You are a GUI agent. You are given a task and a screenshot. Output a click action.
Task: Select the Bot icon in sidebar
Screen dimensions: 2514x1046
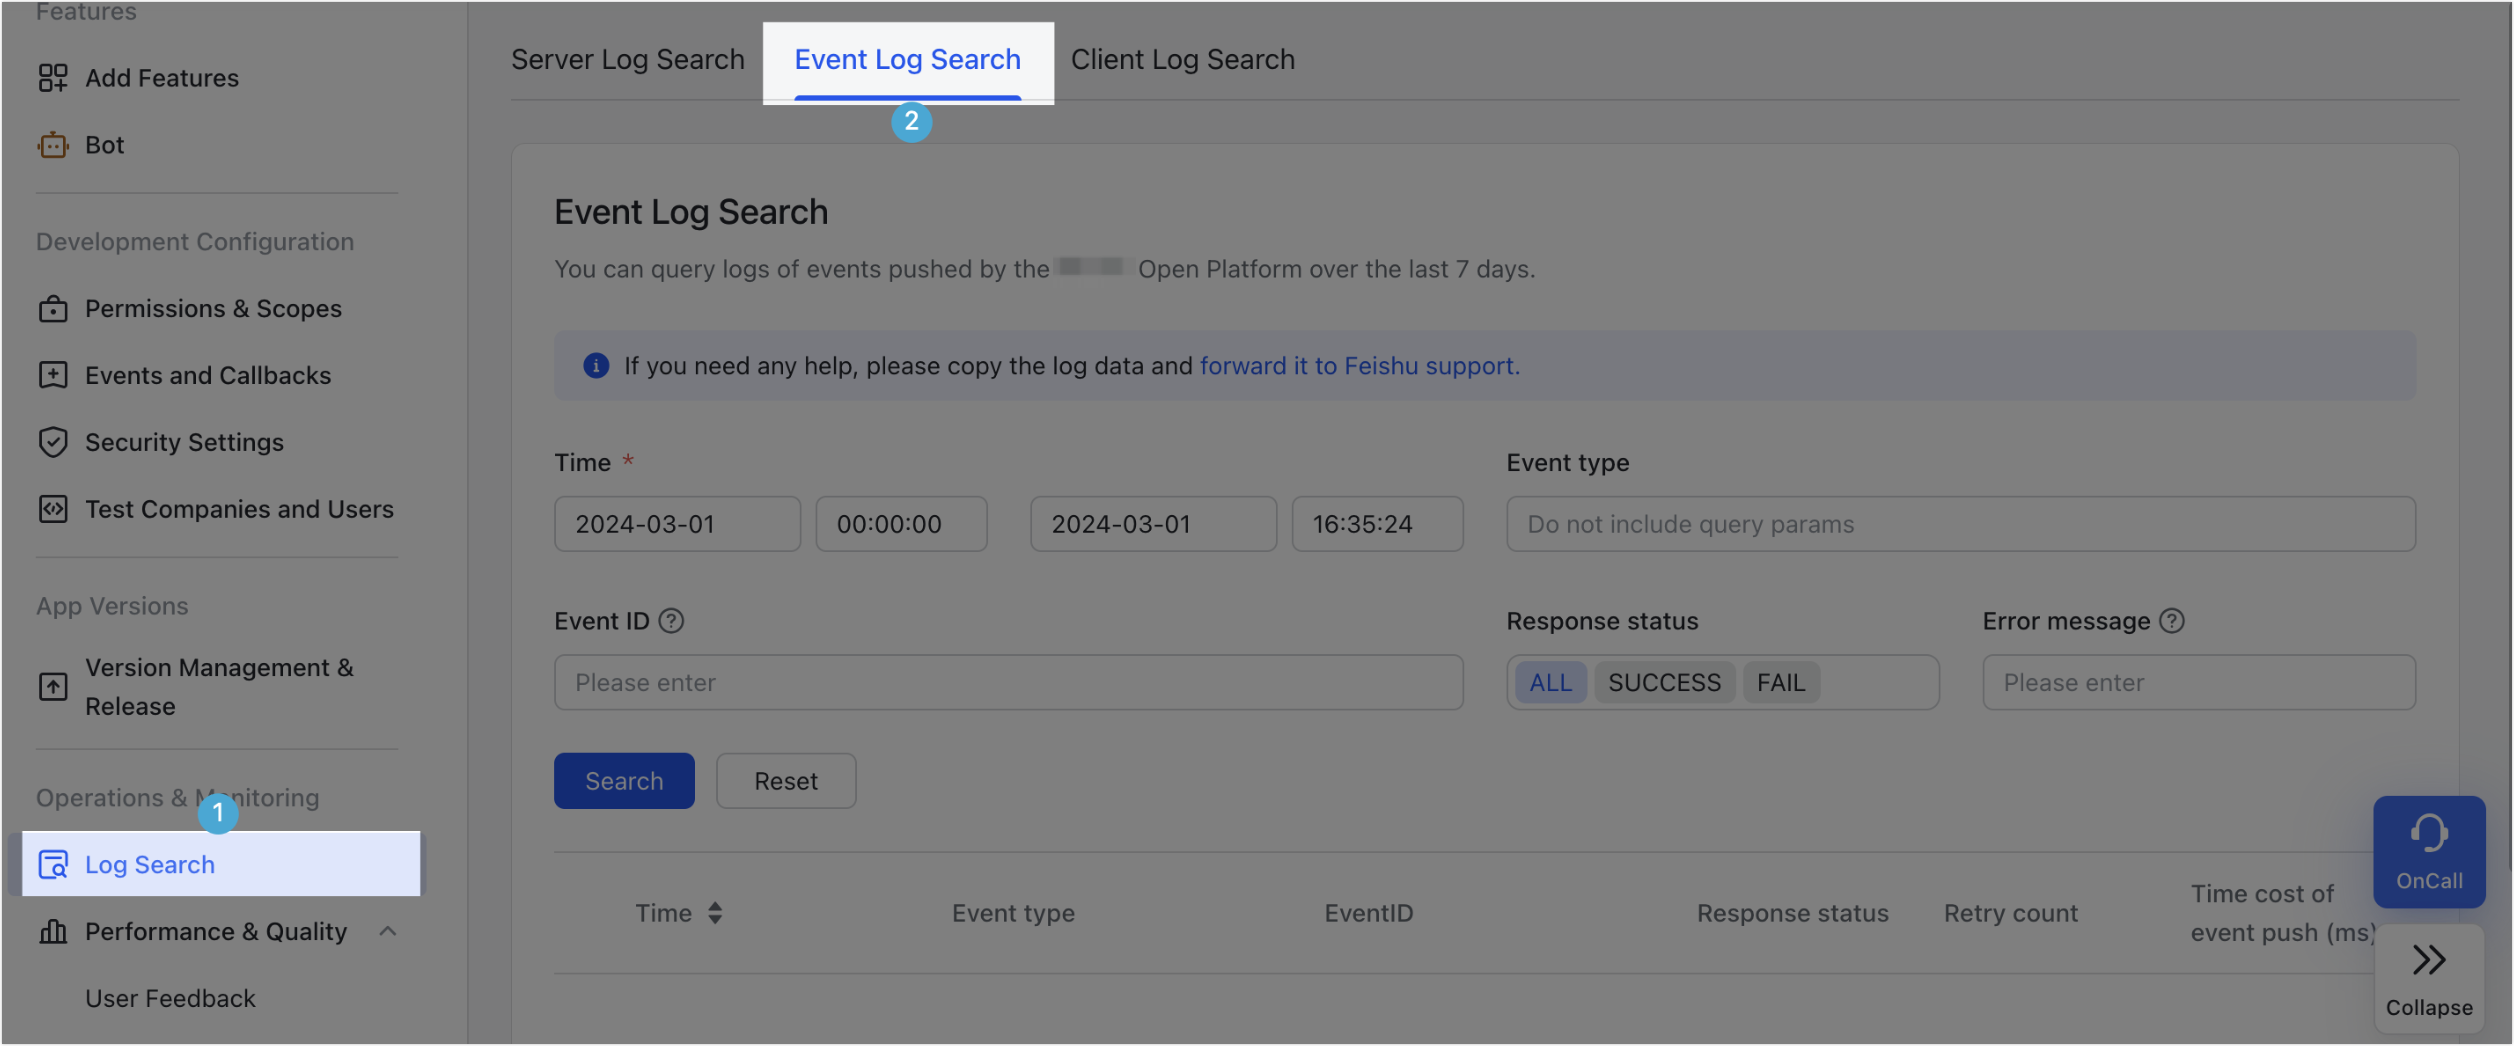tap(53, 144)
